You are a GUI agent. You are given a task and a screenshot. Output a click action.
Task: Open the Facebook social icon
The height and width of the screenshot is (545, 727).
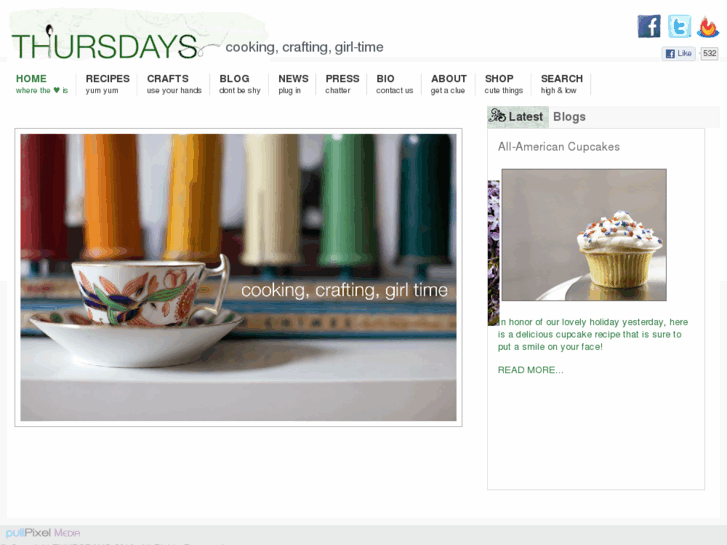click(649, 26)
